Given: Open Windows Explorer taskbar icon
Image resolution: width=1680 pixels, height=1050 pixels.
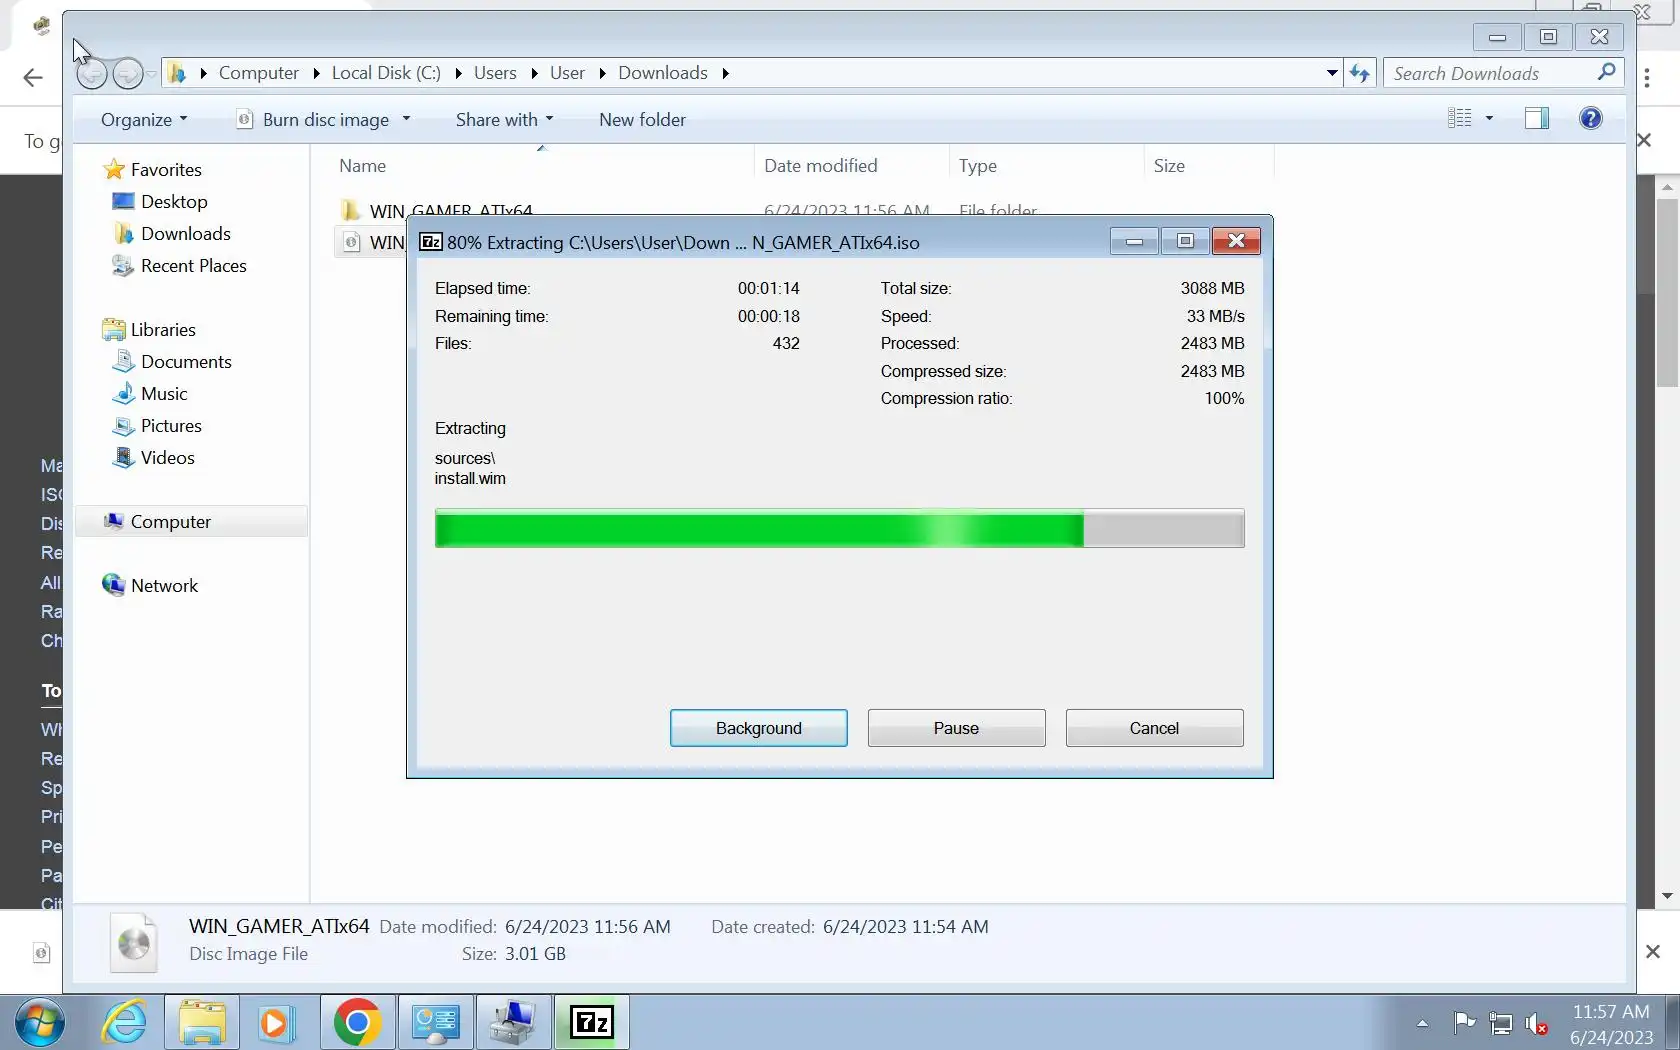Looking at the screenshot, I should click(x=202, y=1022).
